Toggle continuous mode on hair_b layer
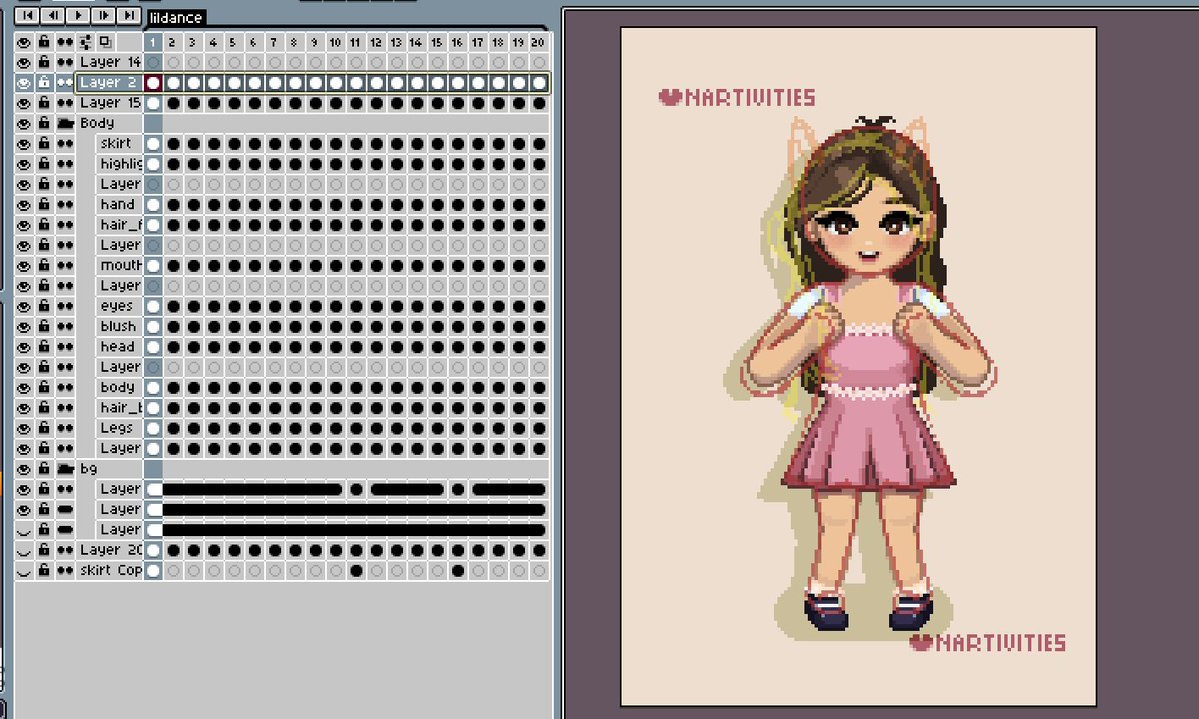 (65, 408)
